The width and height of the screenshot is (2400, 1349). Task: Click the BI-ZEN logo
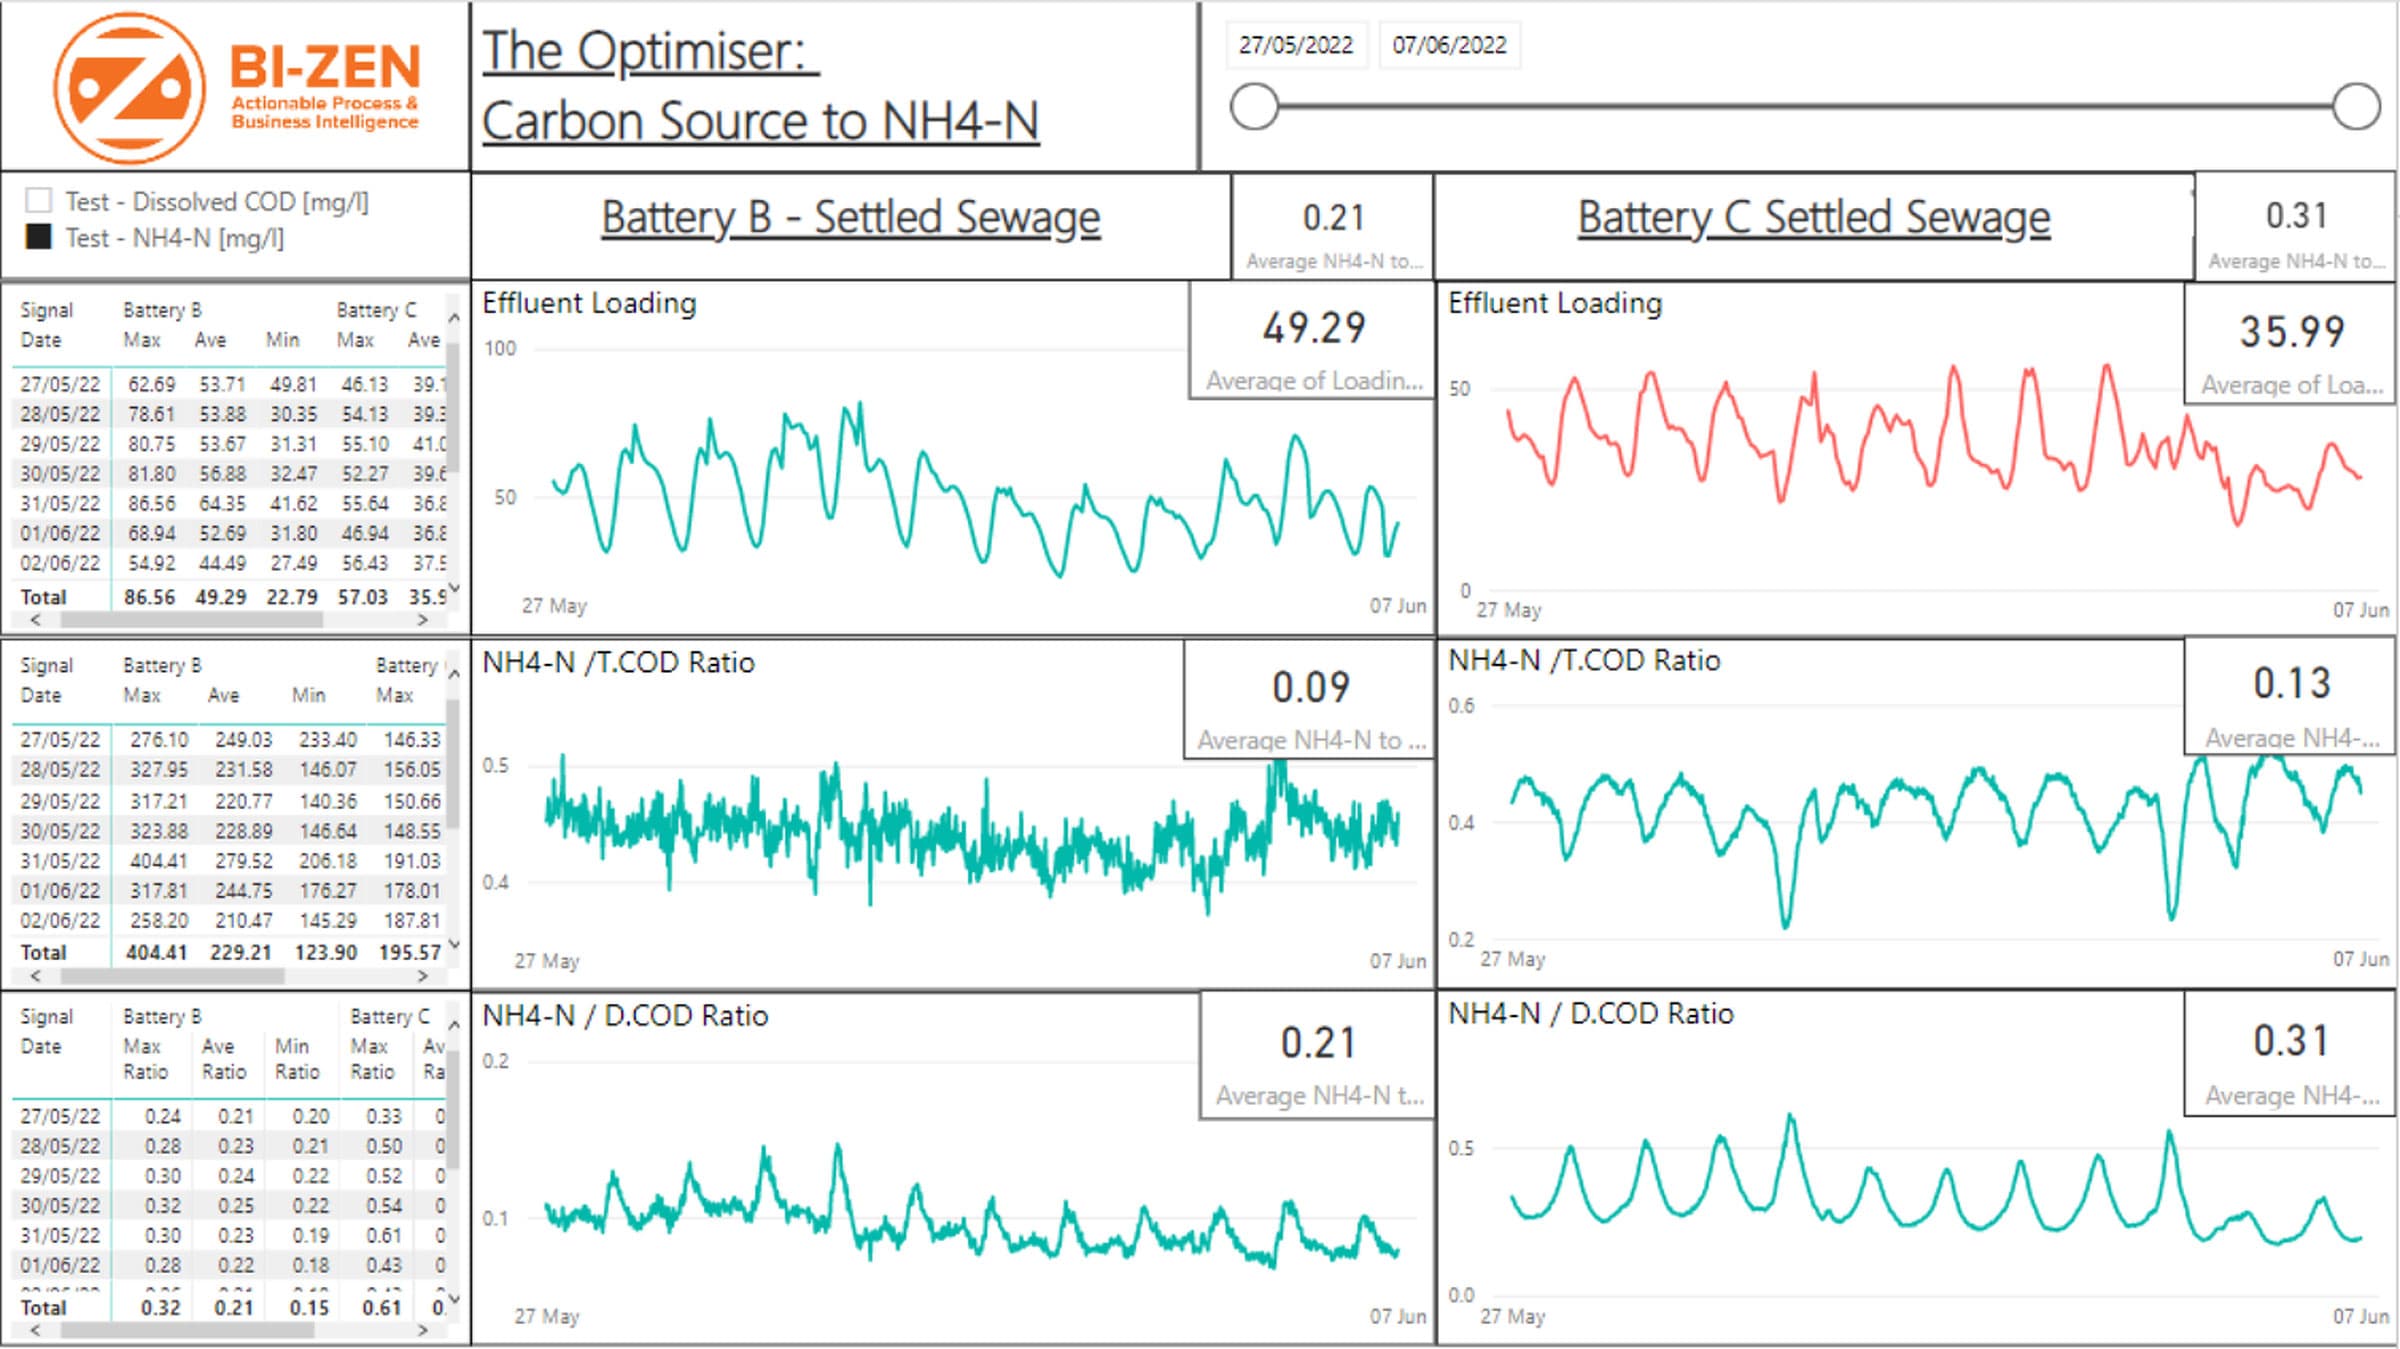pyautogui.click(x=237, y=88)
